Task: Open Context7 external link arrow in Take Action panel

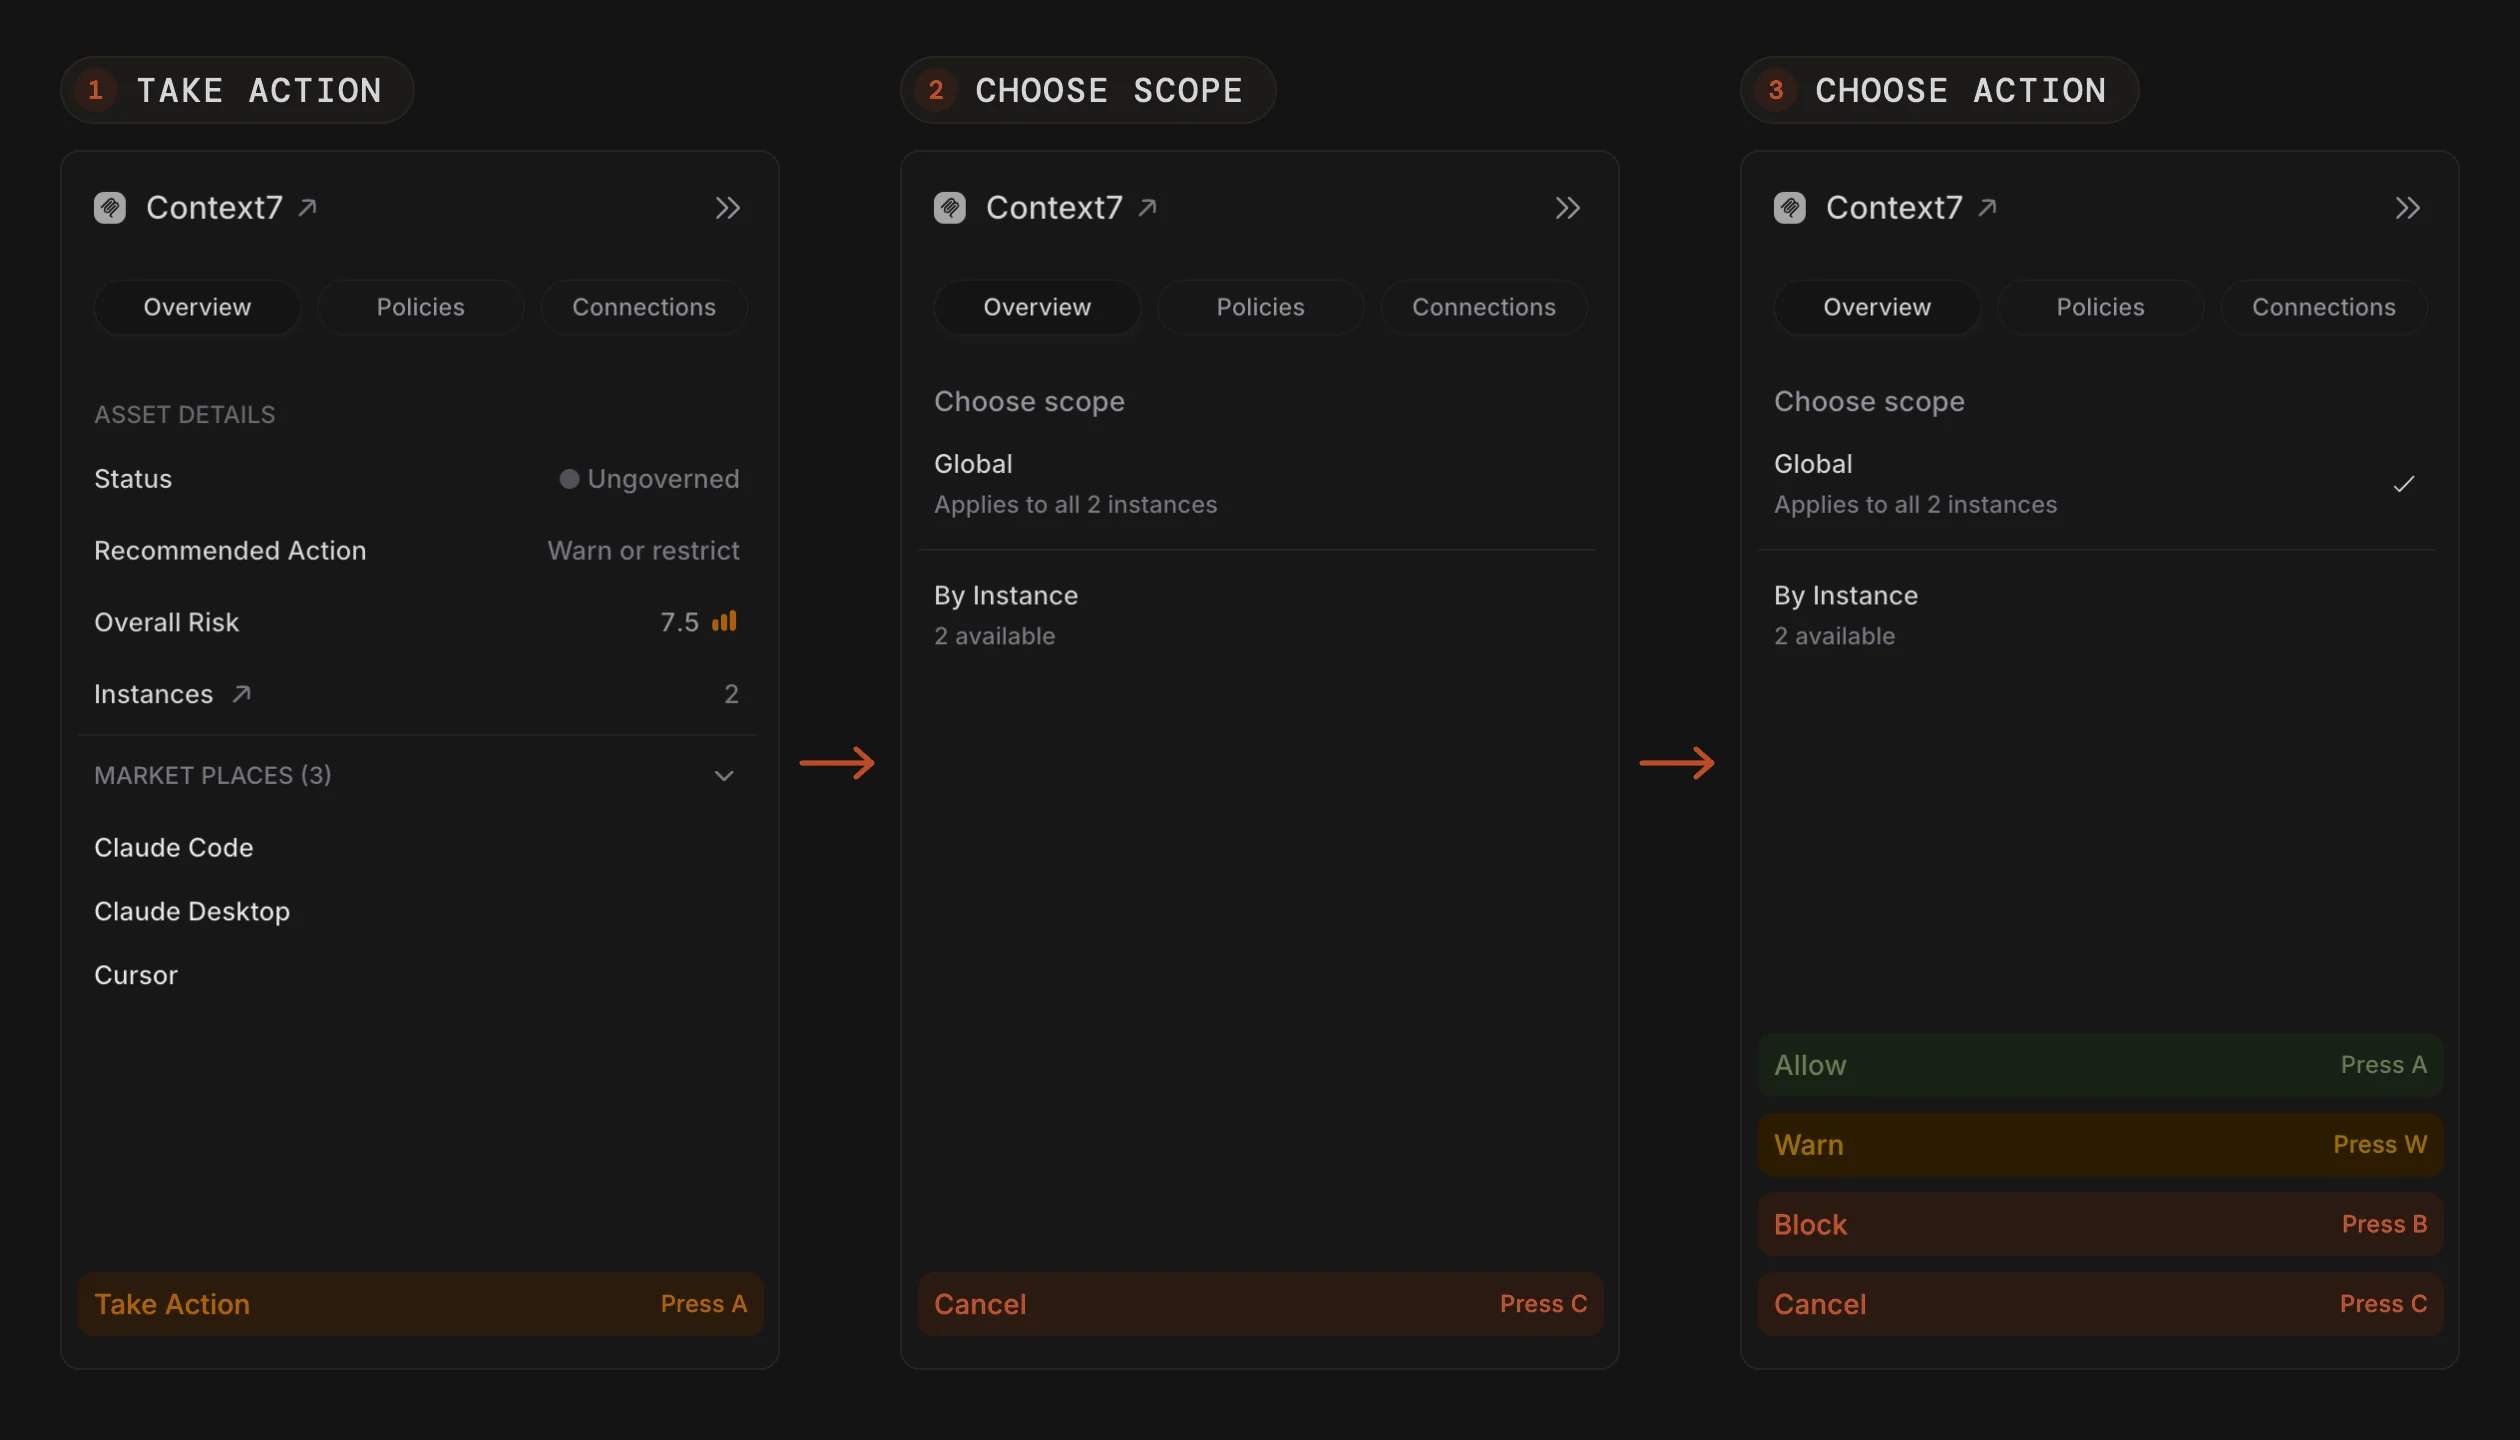Action: click(x=308, y=207)
